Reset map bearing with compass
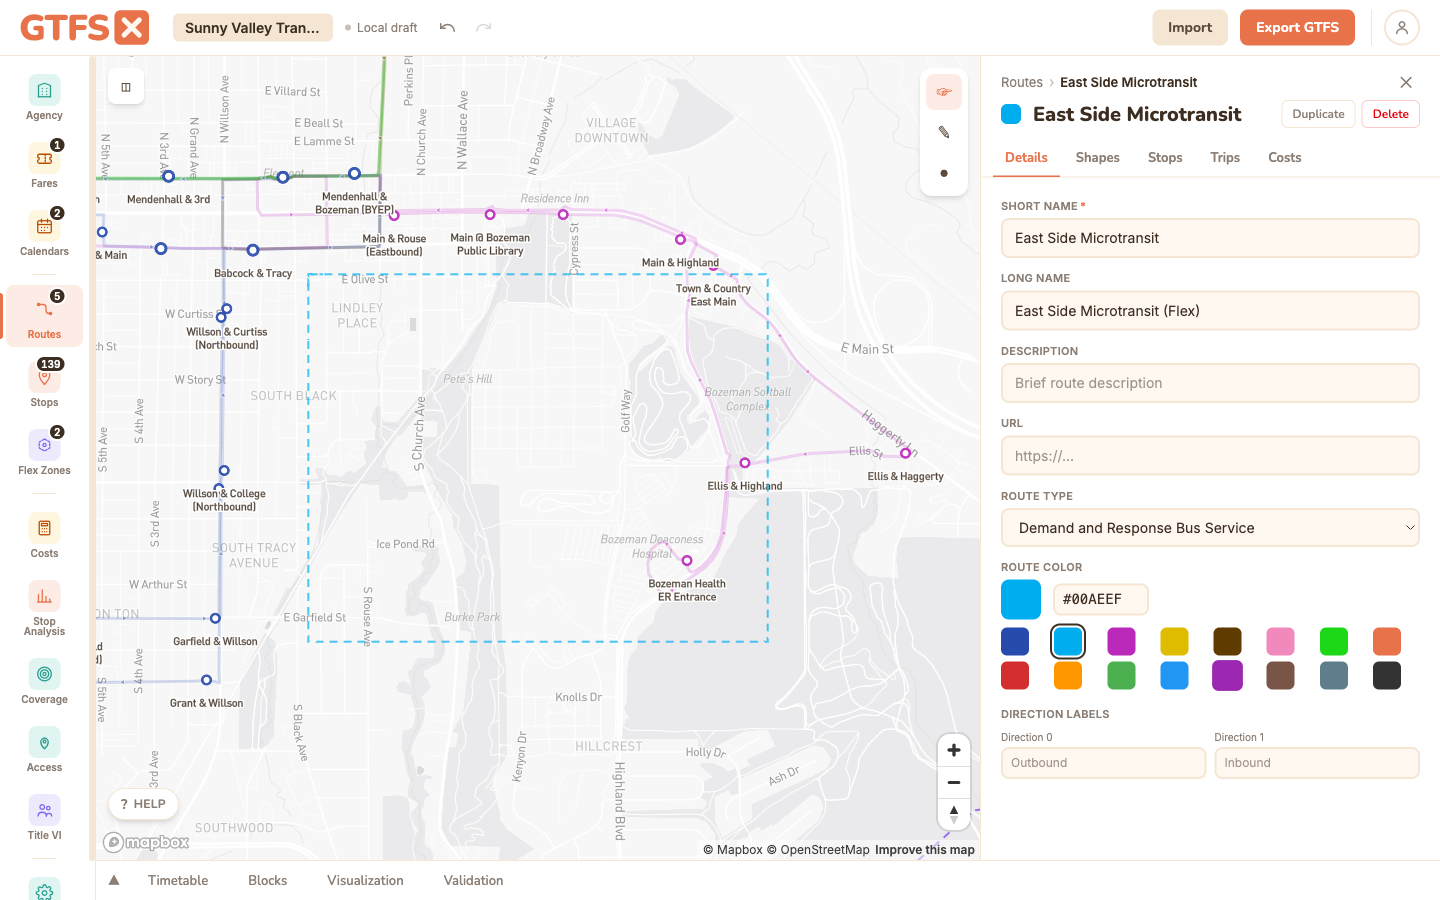This screenshot has height=900, width=1440. point(954,814)
